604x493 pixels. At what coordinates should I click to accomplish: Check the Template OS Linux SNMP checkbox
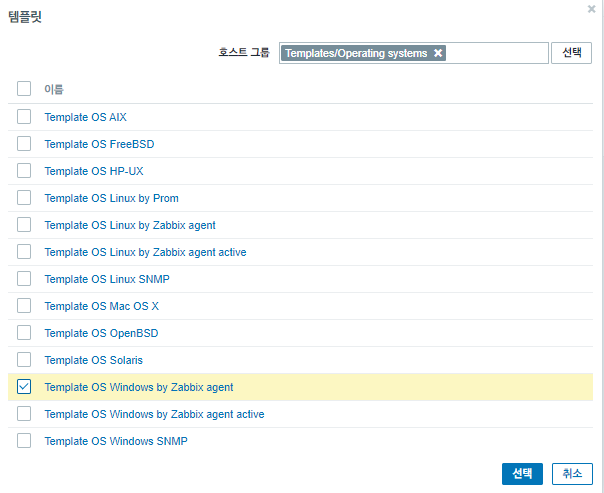(x=24, y=278)
